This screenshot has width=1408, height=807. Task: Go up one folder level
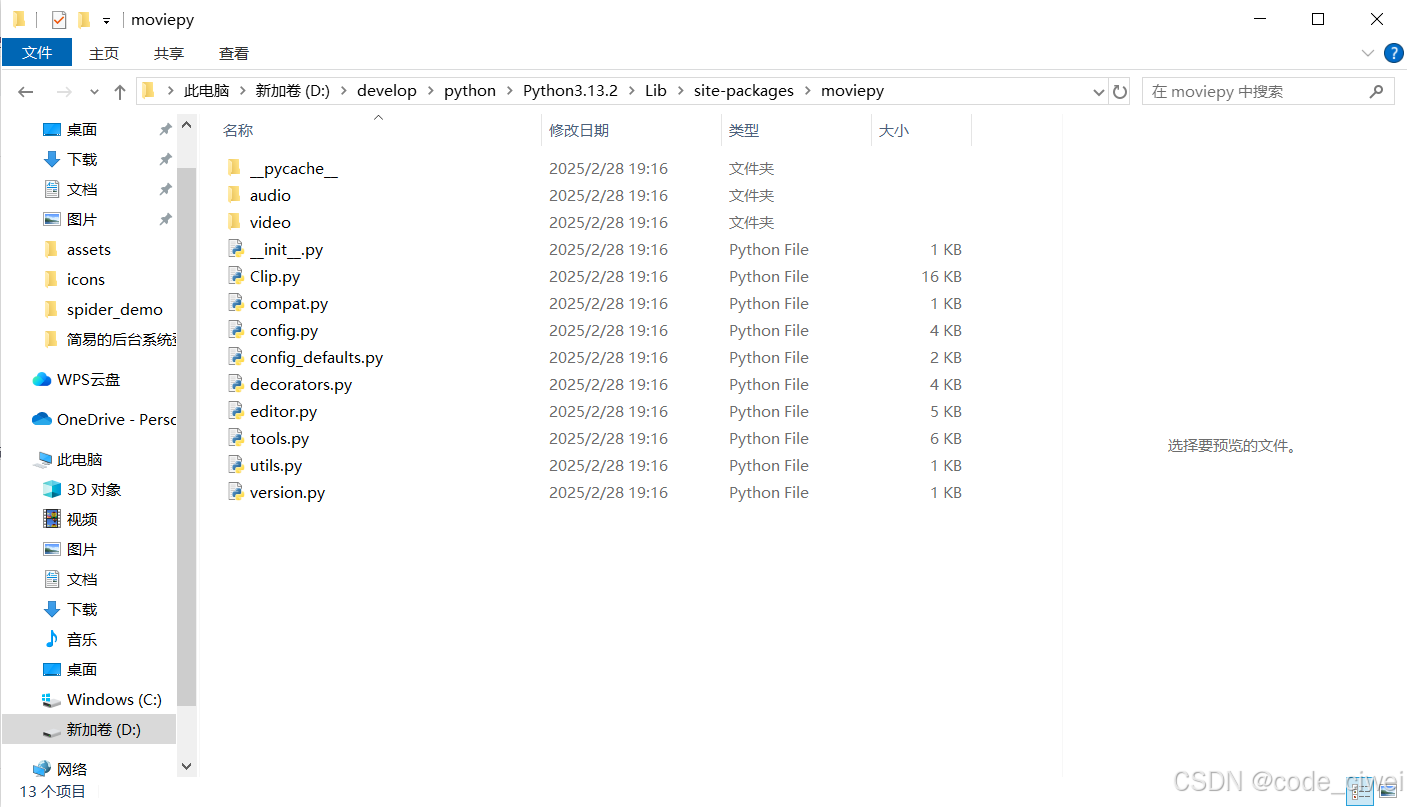point(120,91)
